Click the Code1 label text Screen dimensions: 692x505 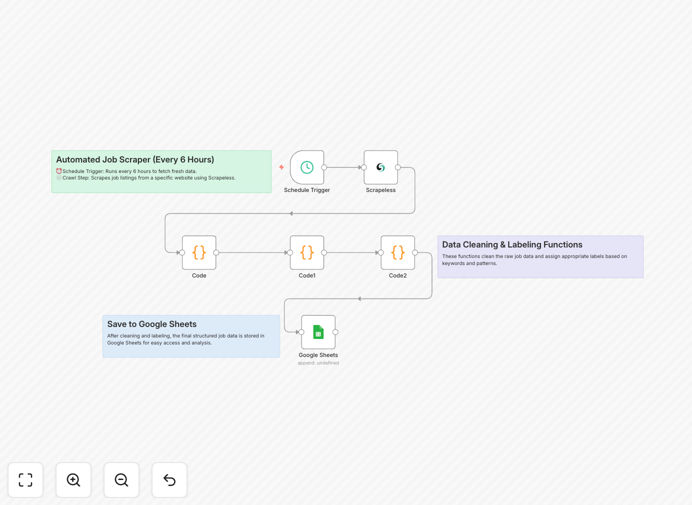coord(307,275)
